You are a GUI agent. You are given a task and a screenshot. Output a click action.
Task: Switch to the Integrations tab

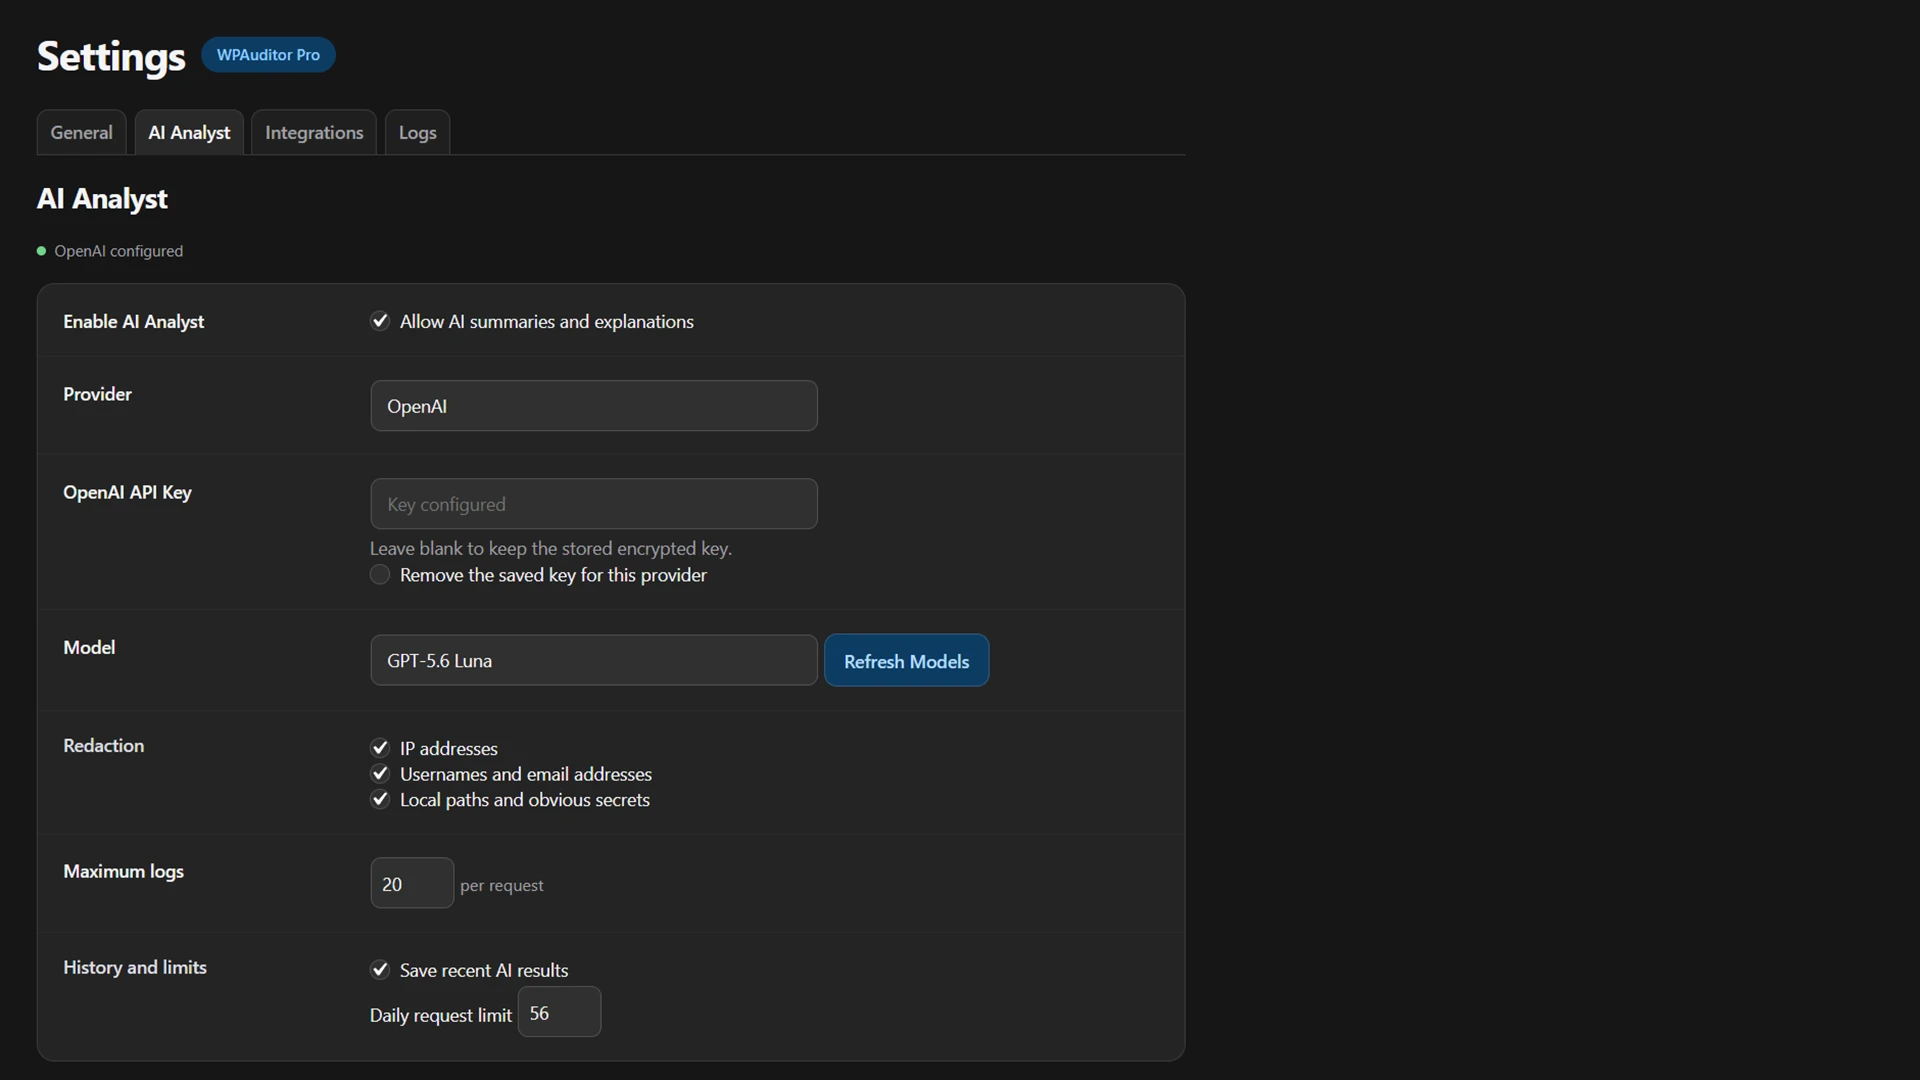tap(314, 132)
